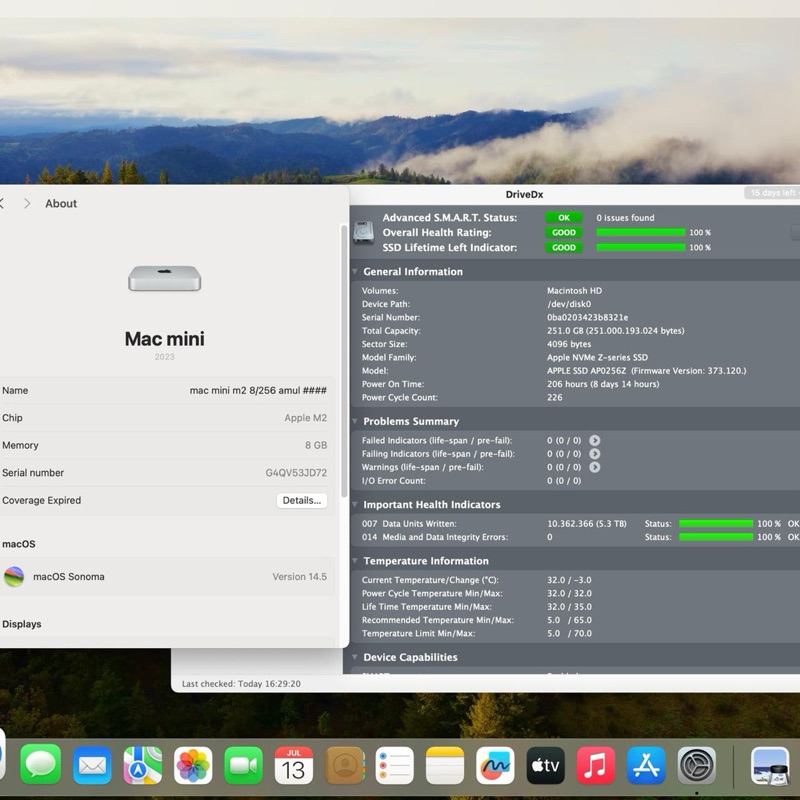Click the GOOD badge for SSD Lifetime Left
The image size is (800, 800).
563,247
